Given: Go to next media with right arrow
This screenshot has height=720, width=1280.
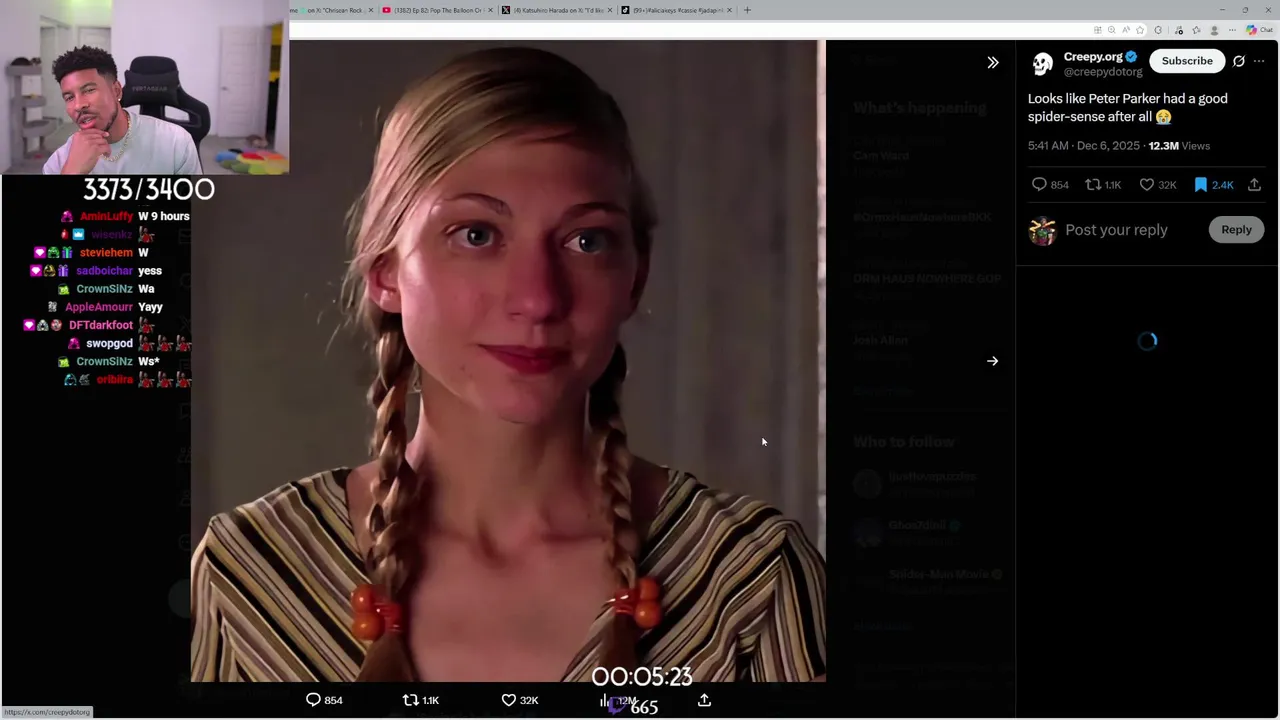Looking at the screenshot, I should click(993, 361).
